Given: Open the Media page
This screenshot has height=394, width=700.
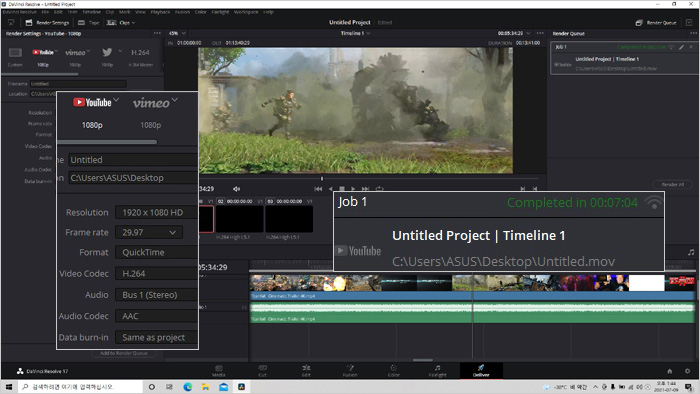Looking at the screenshot, I should (219, 370).
